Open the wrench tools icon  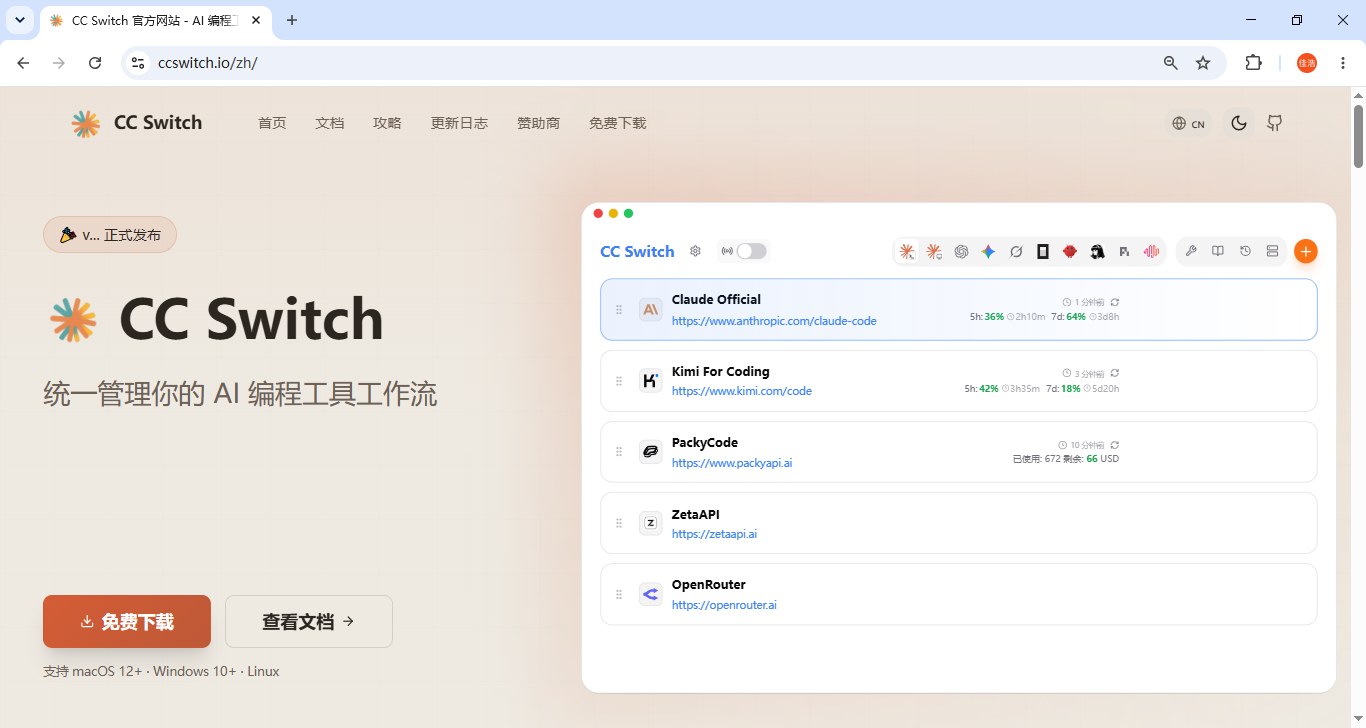[x=1191, y=251]
